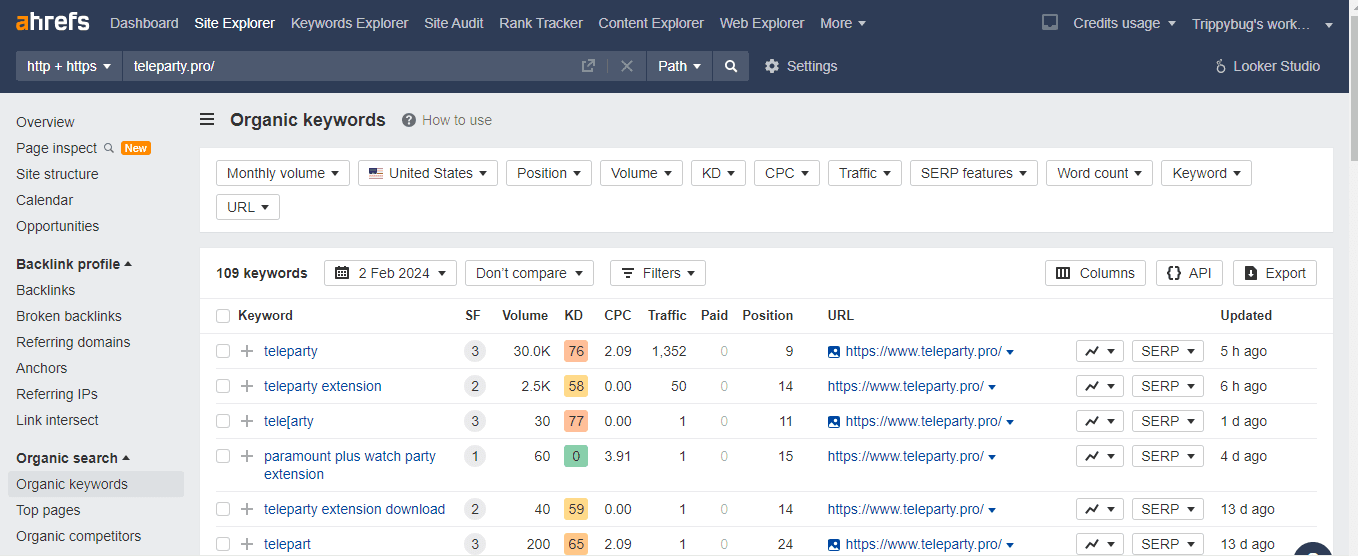The image size is (1358, 556).
Task: Click the Export button
Action: (x=1274, y=273)
